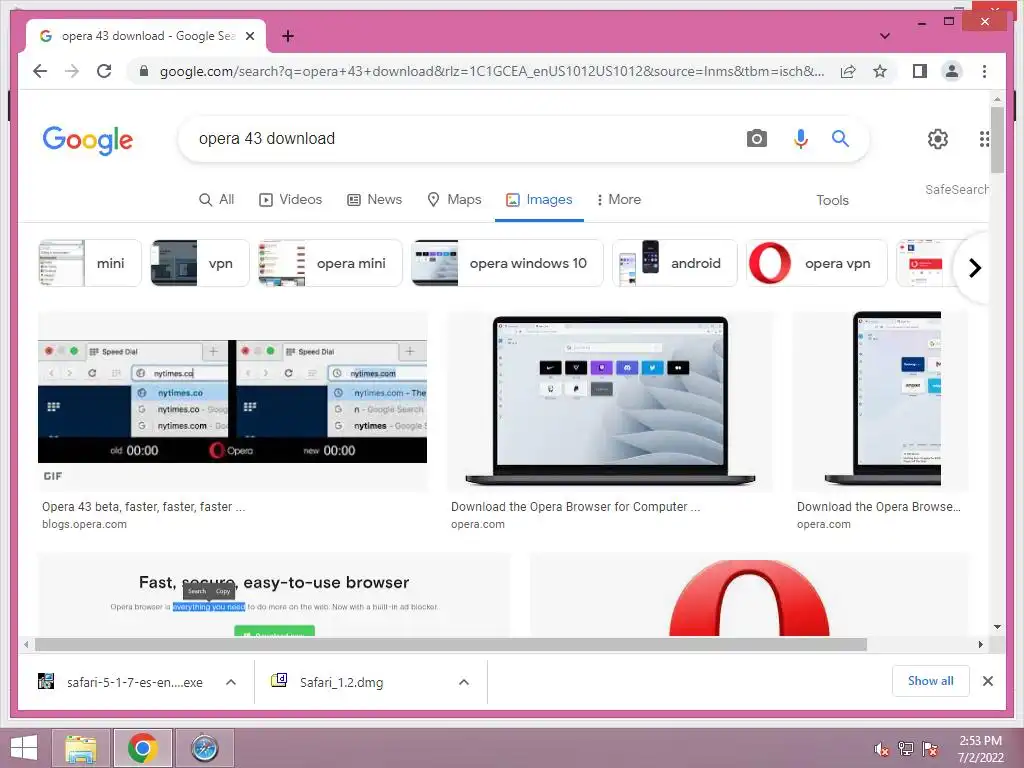Filter images by opera mini chip
The width and height of the screenshot is (1024, 768).
(x=330, y=263)
